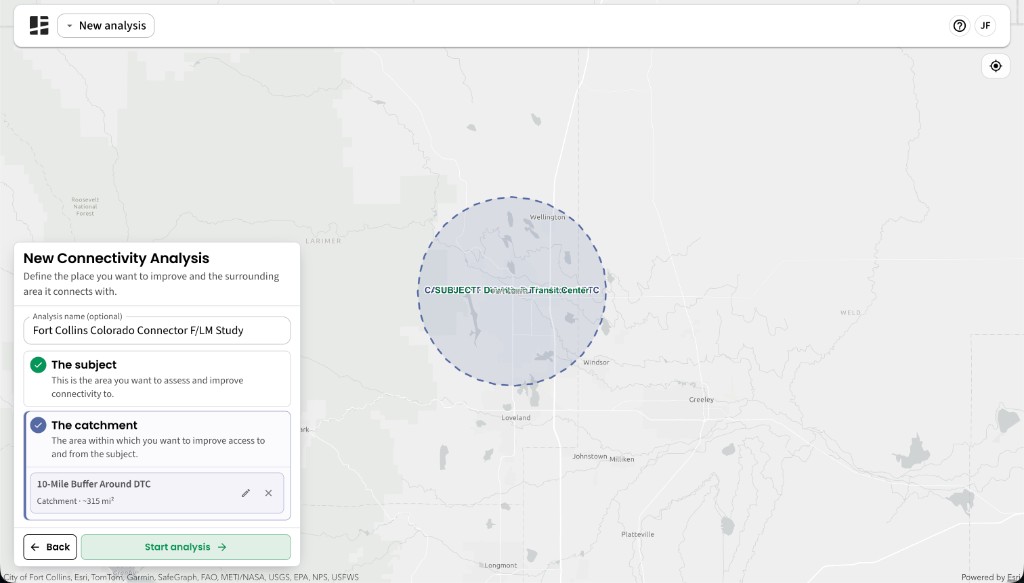This screenshot has height=583, width=1024.
Task: Click Greeley label on the map
Action: (701, 400)
